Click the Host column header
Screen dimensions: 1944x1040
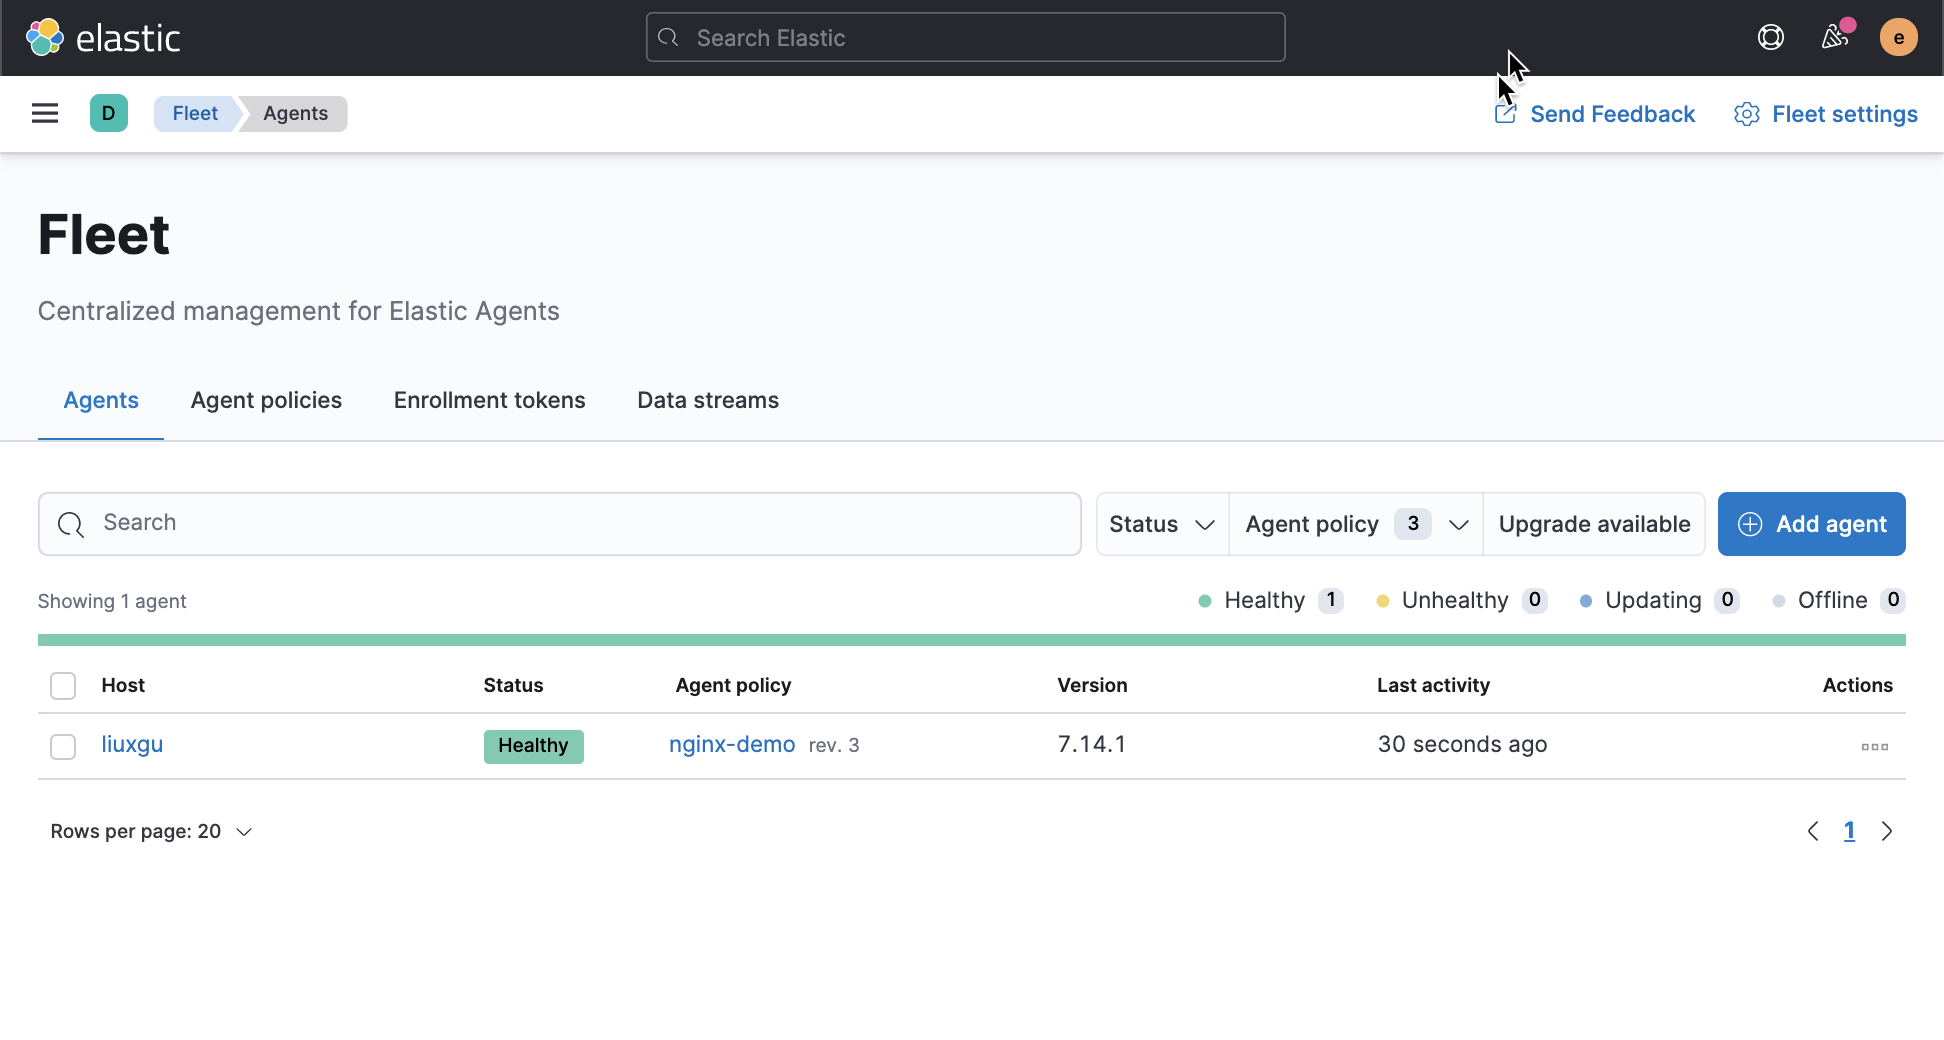(x=123, y=685)
